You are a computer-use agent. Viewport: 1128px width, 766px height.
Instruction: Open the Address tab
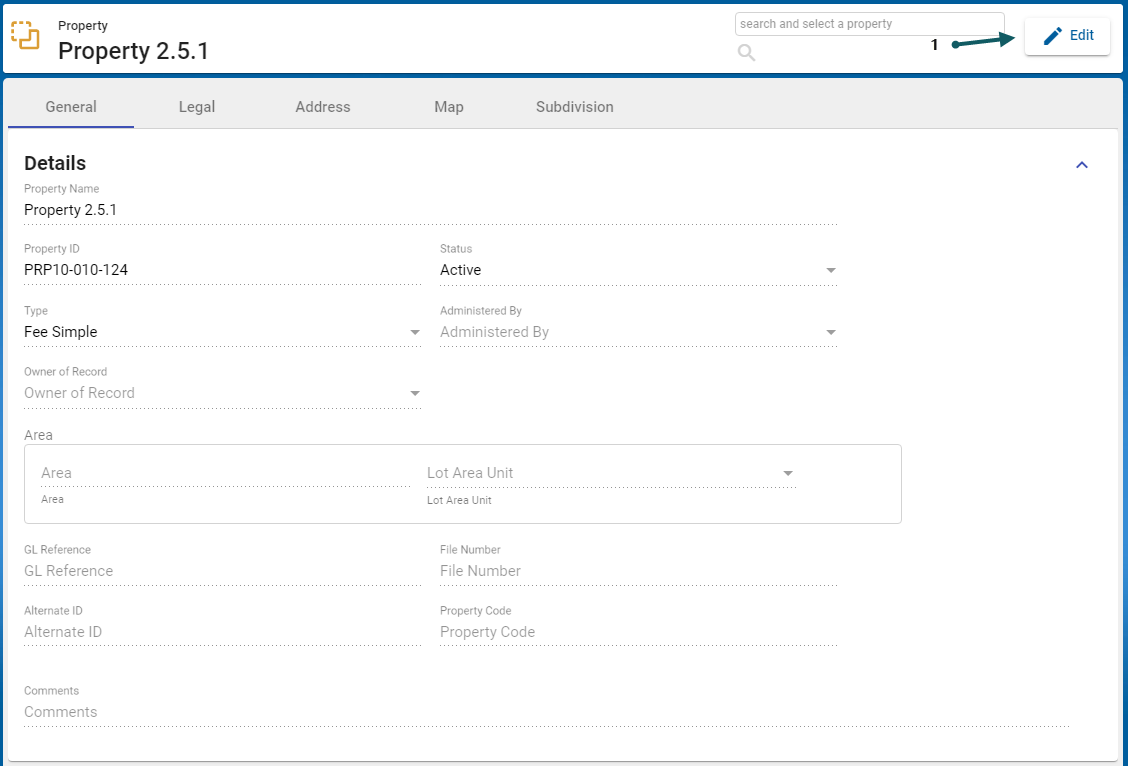pyautogui.click(x=323, y=107)
